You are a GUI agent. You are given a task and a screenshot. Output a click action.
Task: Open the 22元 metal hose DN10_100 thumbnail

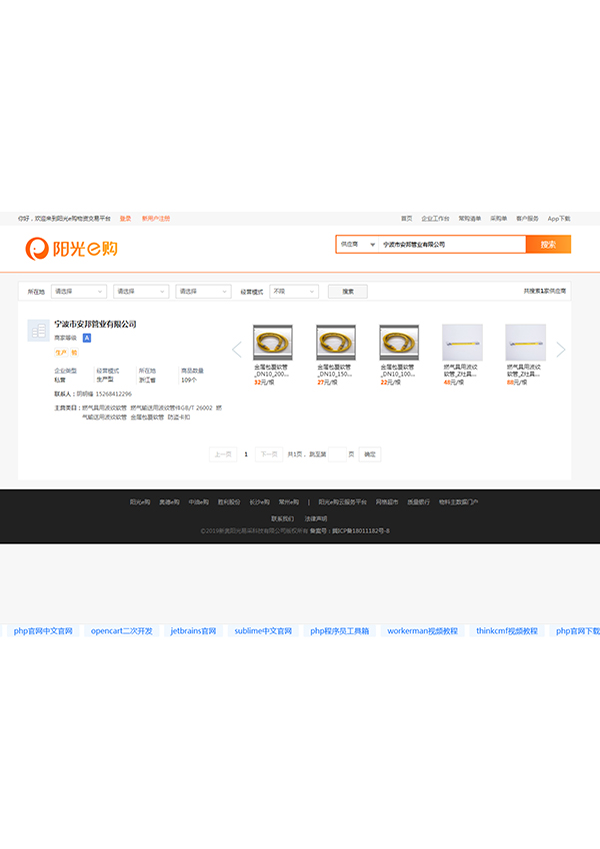tap(399, 343)
